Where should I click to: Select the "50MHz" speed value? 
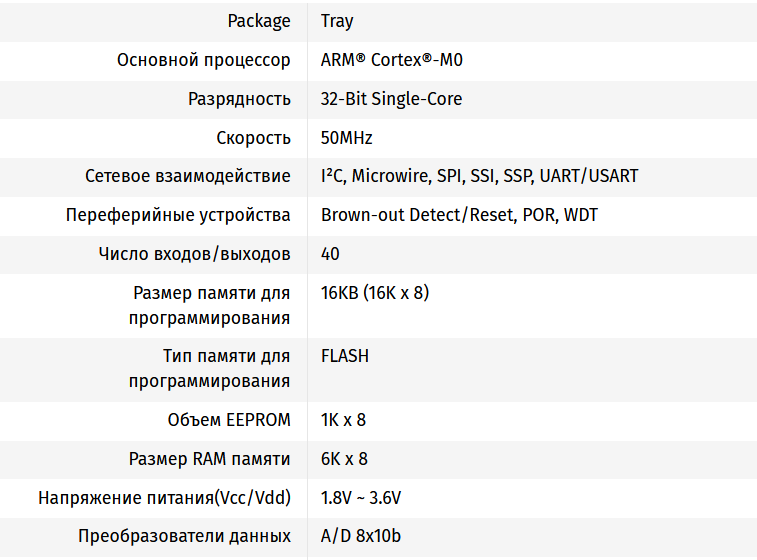347,138
